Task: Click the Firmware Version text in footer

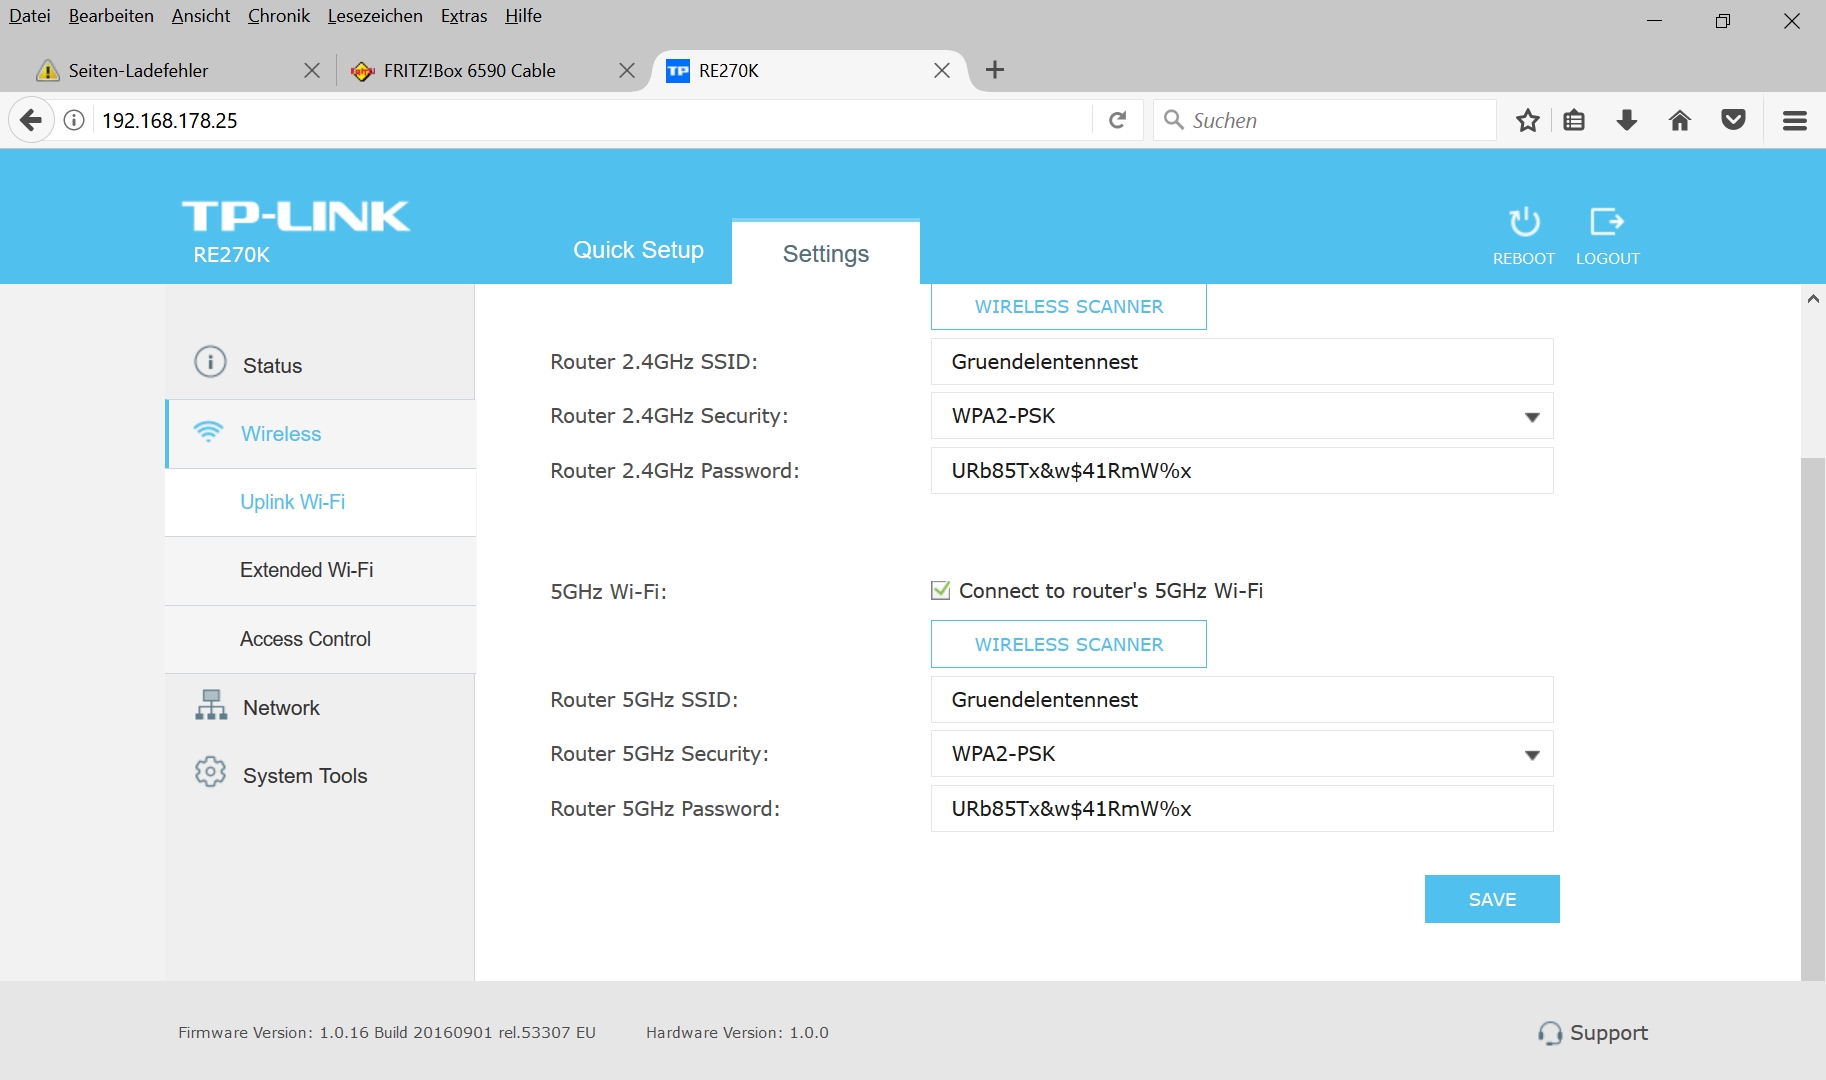Action: pos(387,1033)
